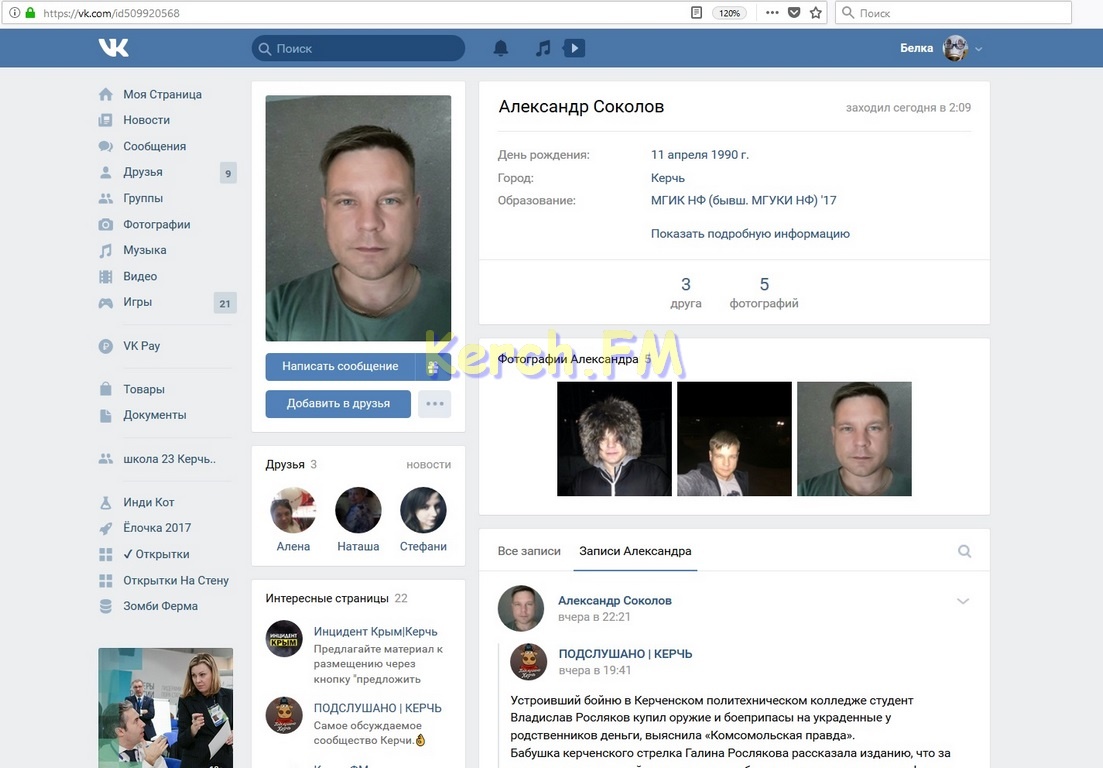
Task: Open the Pocket icon in address bar
Action: point(794,13)
